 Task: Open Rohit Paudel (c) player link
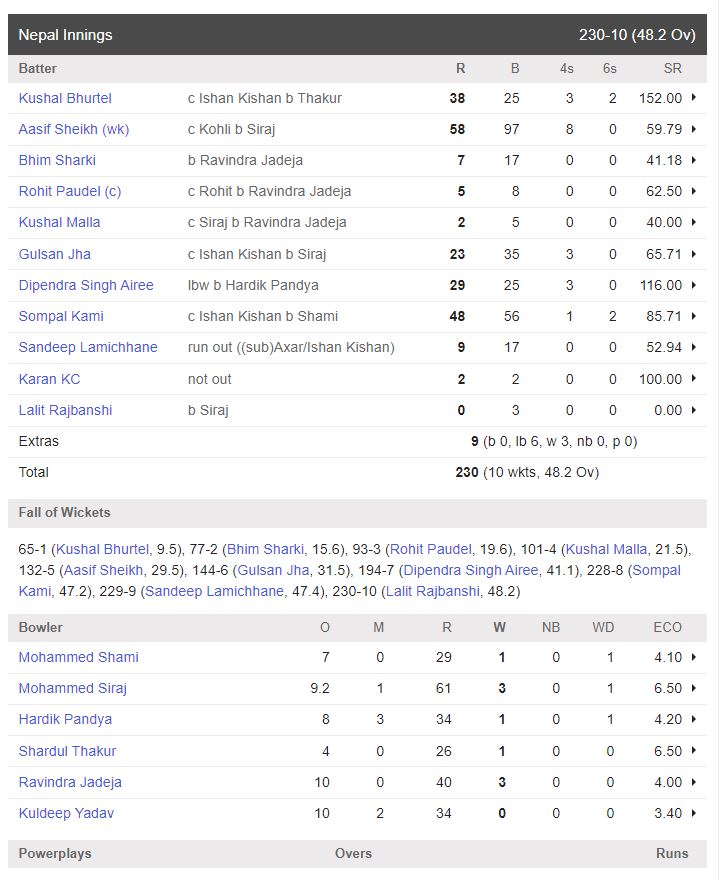coord(70,191)
